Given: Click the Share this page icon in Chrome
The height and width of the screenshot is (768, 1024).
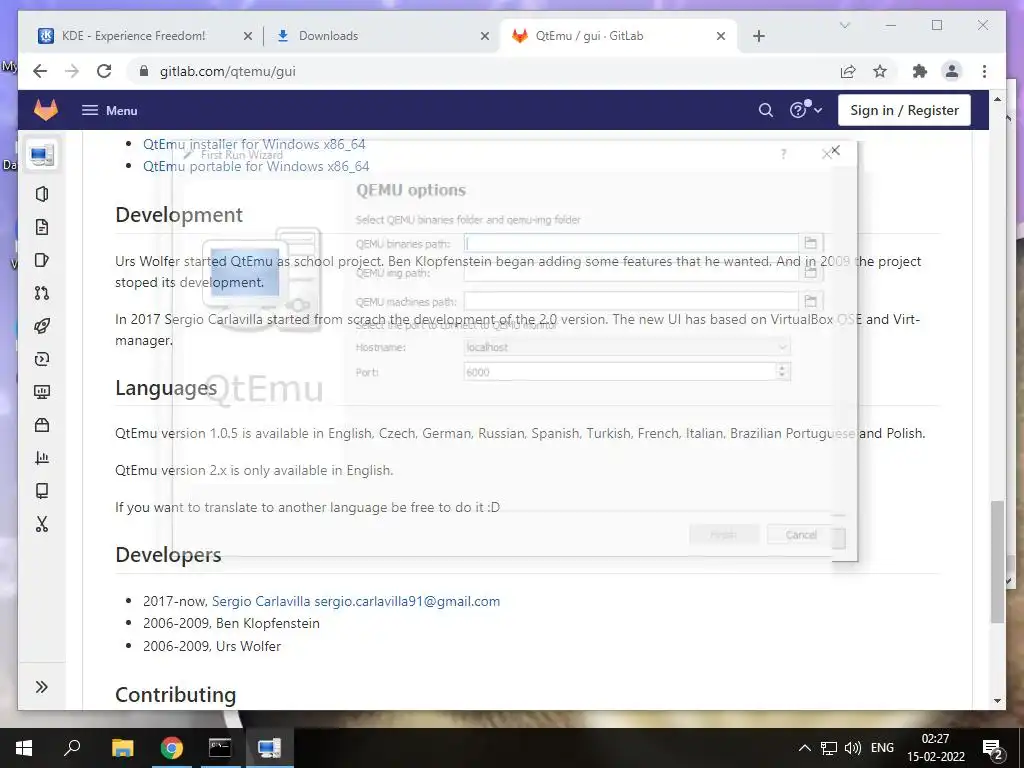Looking at the screenshot, I should [x=848, y=71].
